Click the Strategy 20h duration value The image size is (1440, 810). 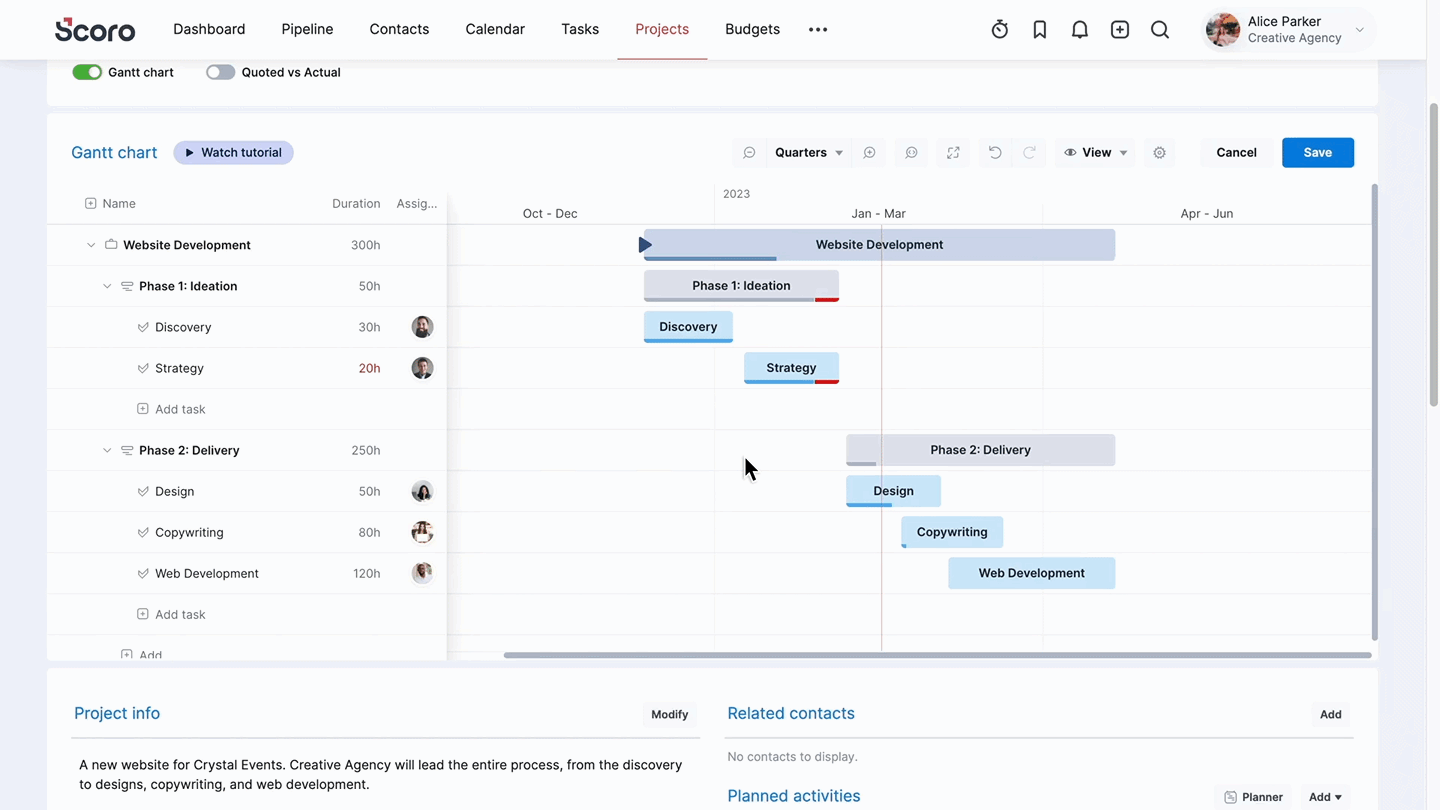pos(369,368)
